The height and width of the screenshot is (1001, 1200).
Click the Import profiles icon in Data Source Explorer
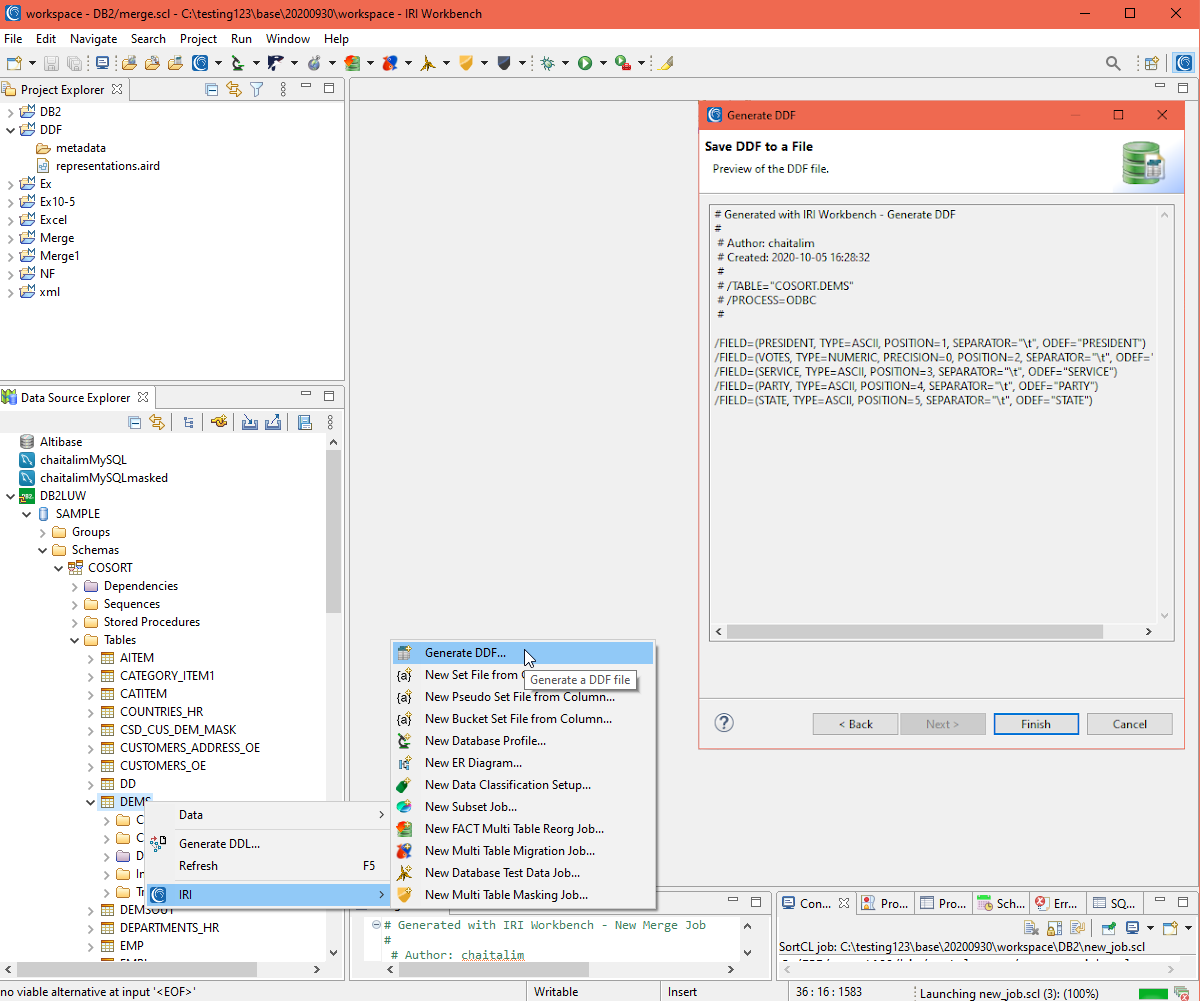250,423
